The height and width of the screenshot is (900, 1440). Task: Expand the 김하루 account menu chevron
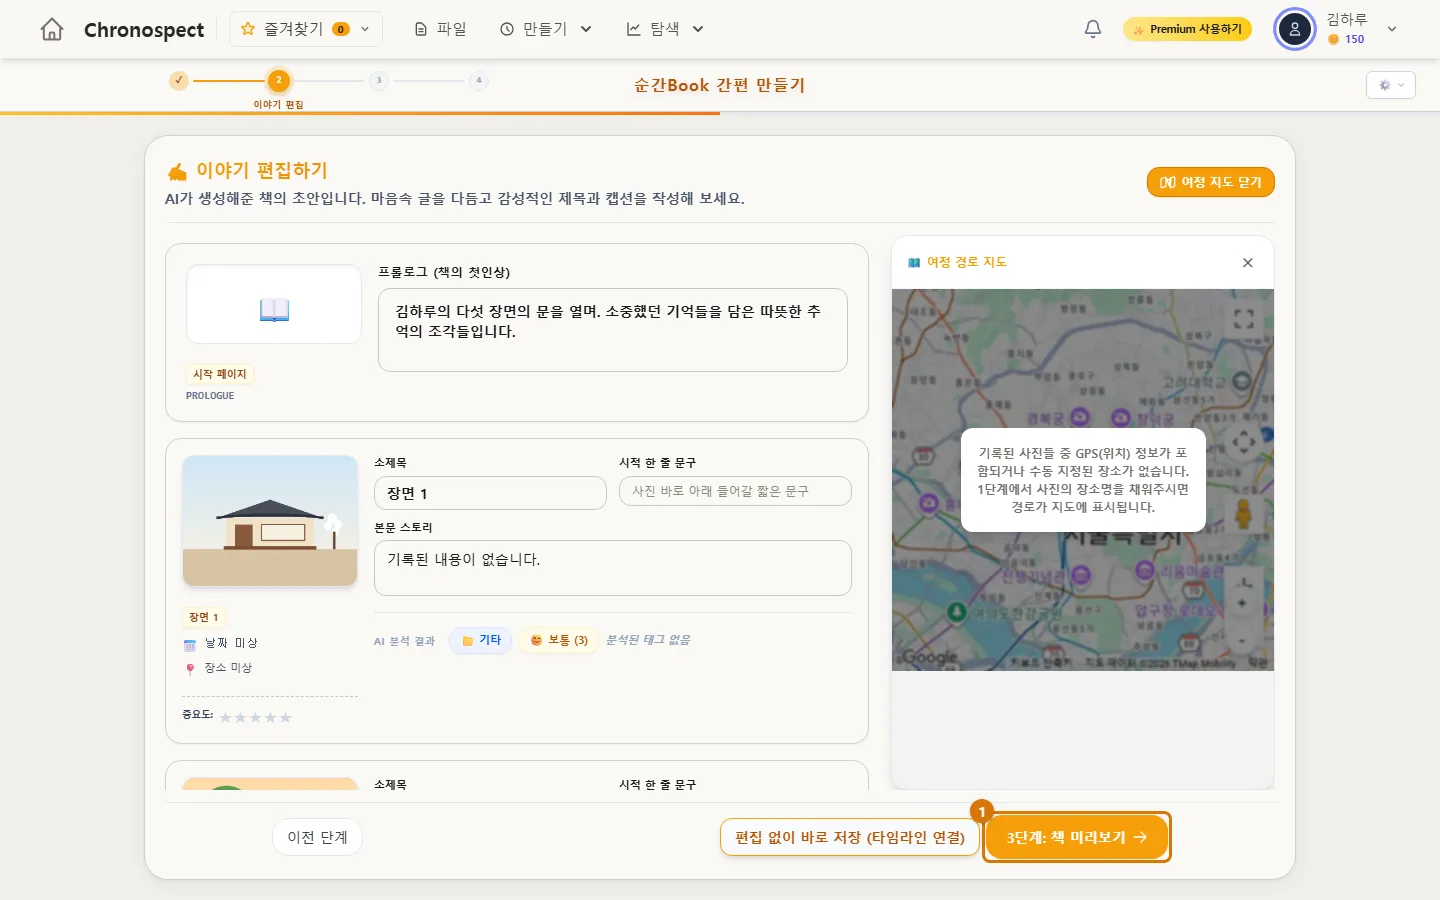click(1392, 29)
